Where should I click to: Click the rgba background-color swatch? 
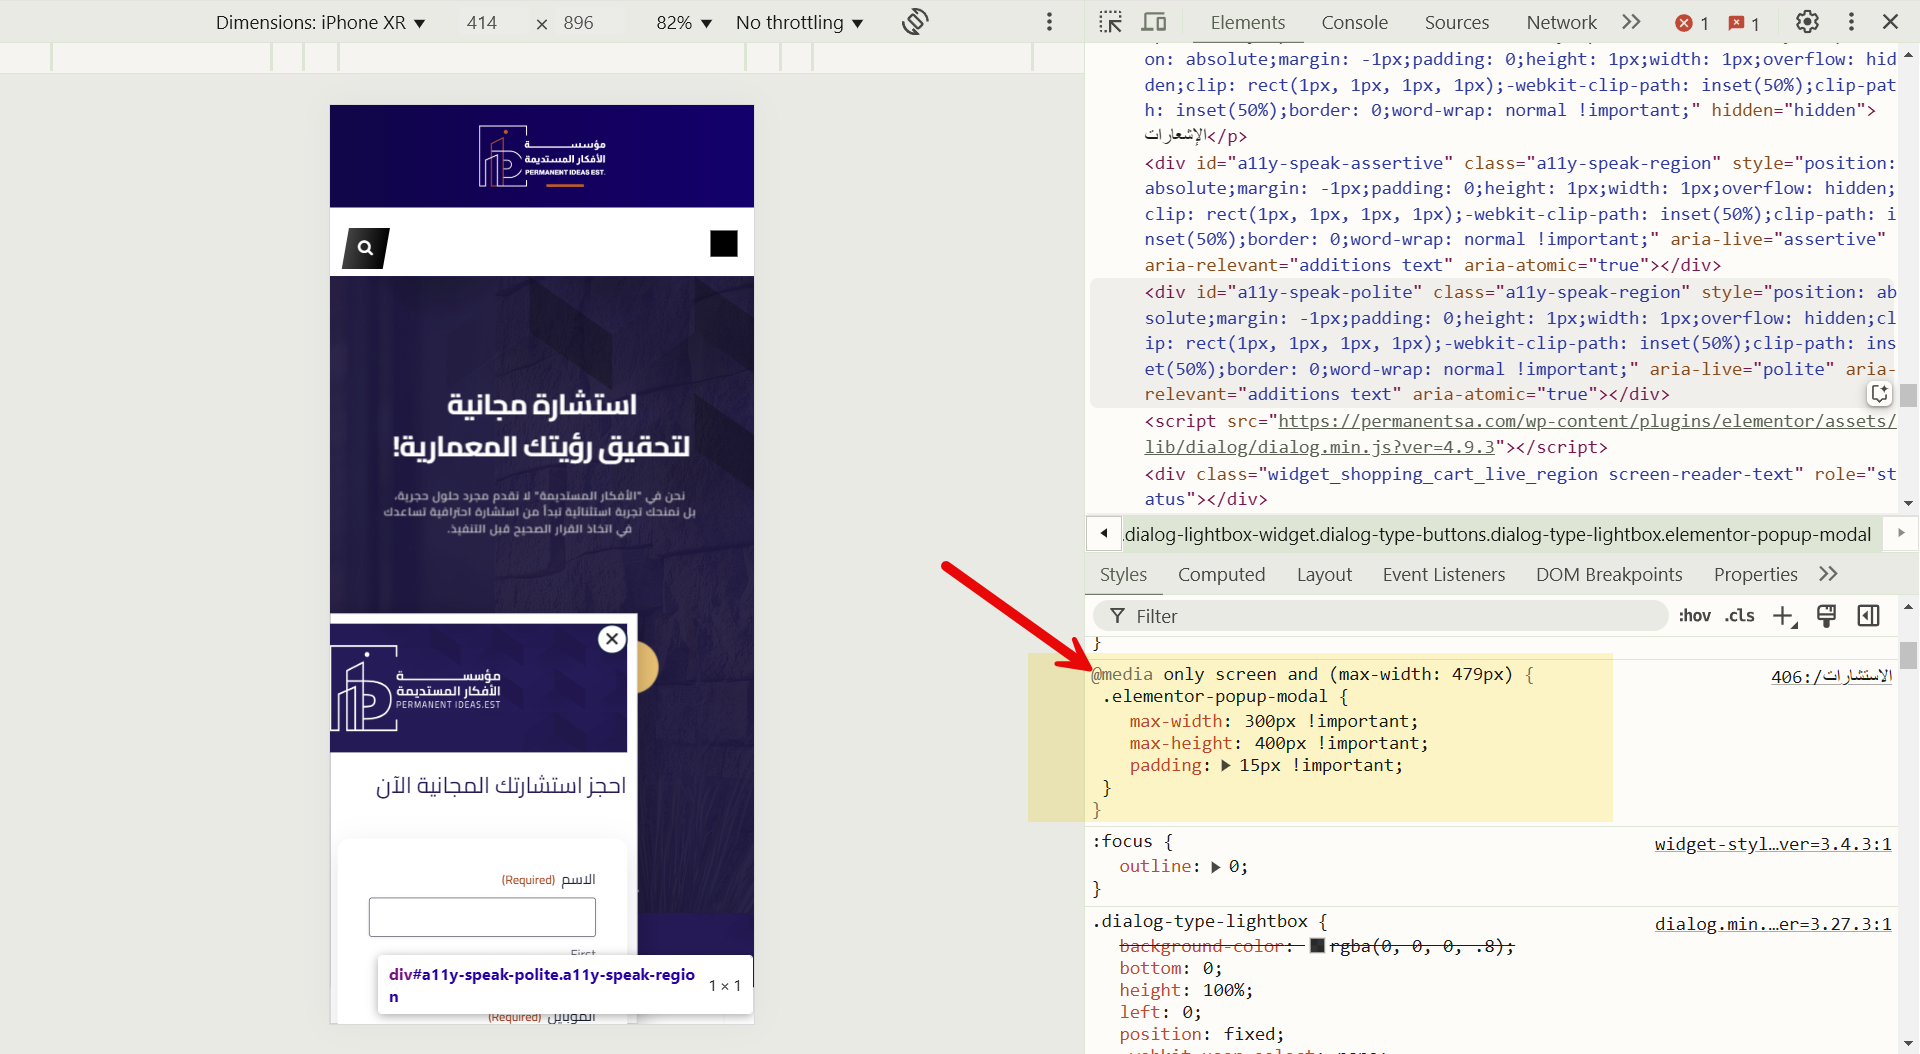(x=1317, y=946)
